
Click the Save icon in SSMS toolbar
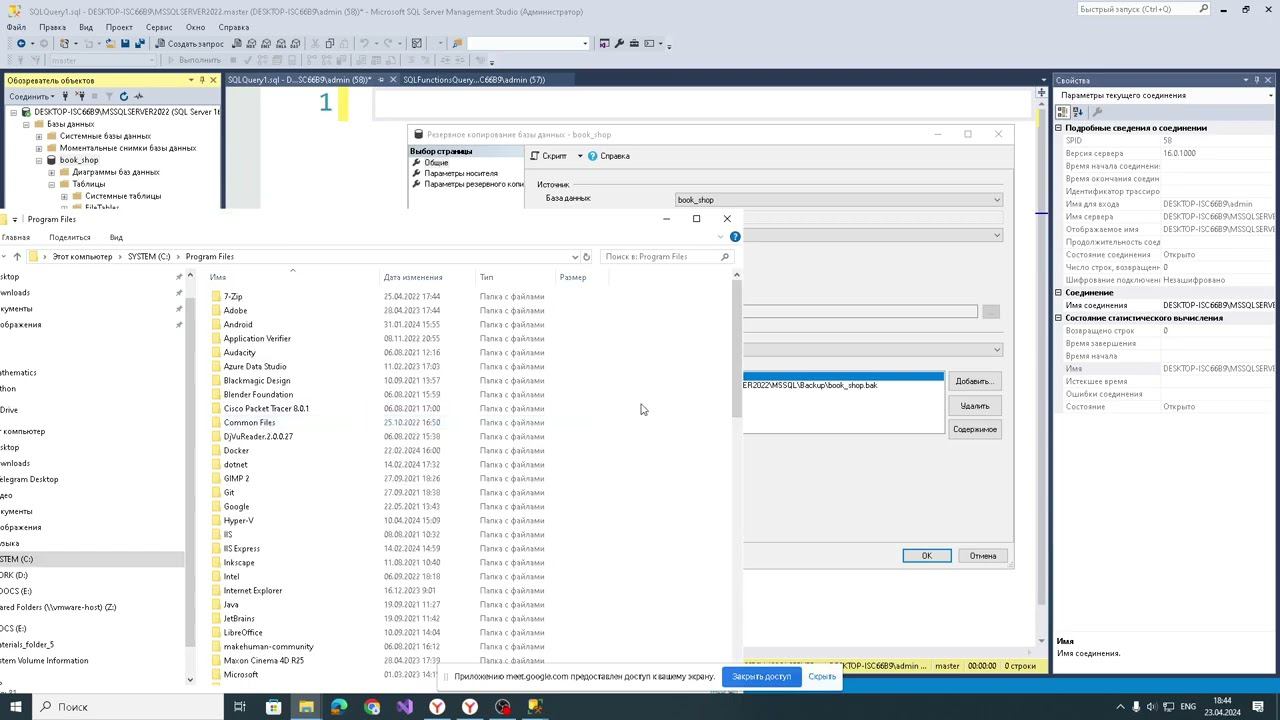(x=125, y=44)
